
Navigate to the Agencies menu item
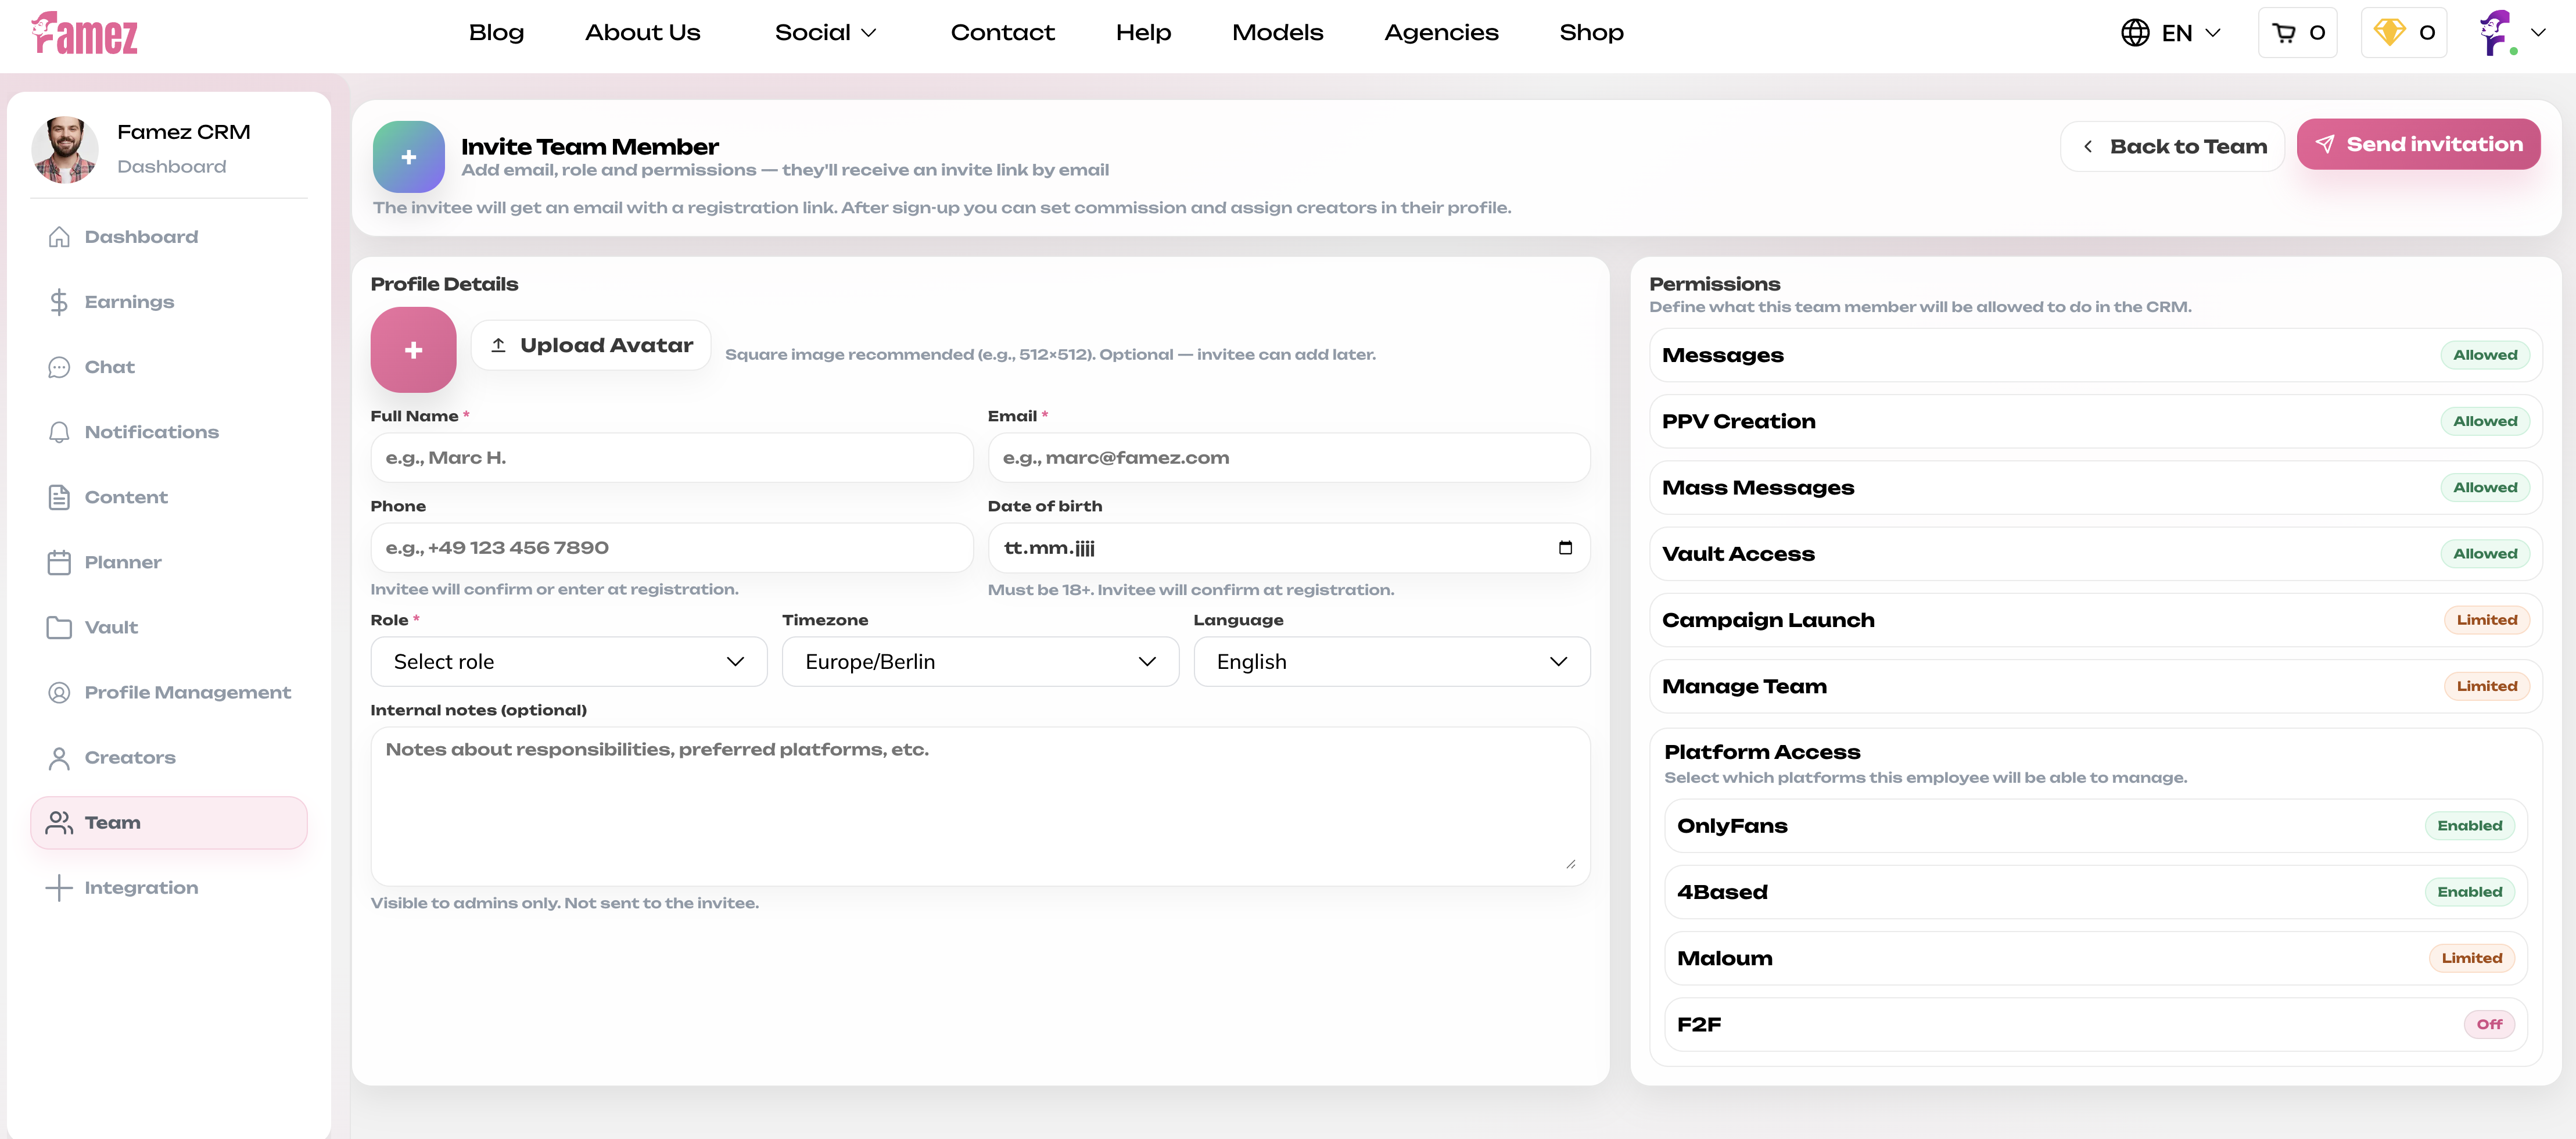tap(1441, 32)
